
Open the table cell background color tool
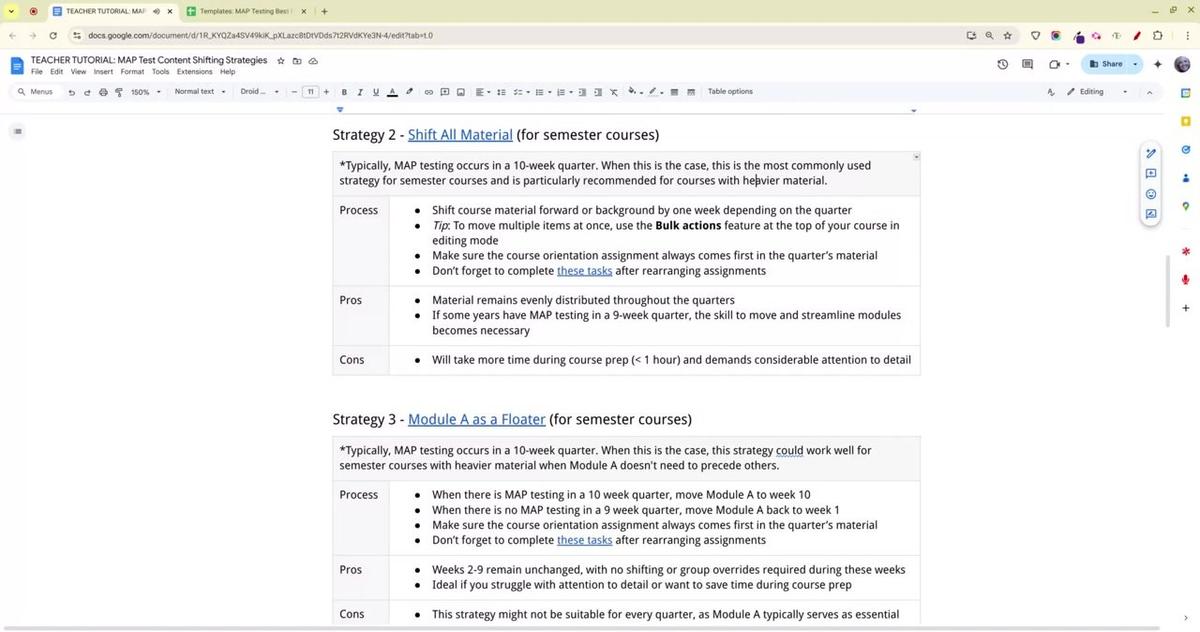[634, 92]
